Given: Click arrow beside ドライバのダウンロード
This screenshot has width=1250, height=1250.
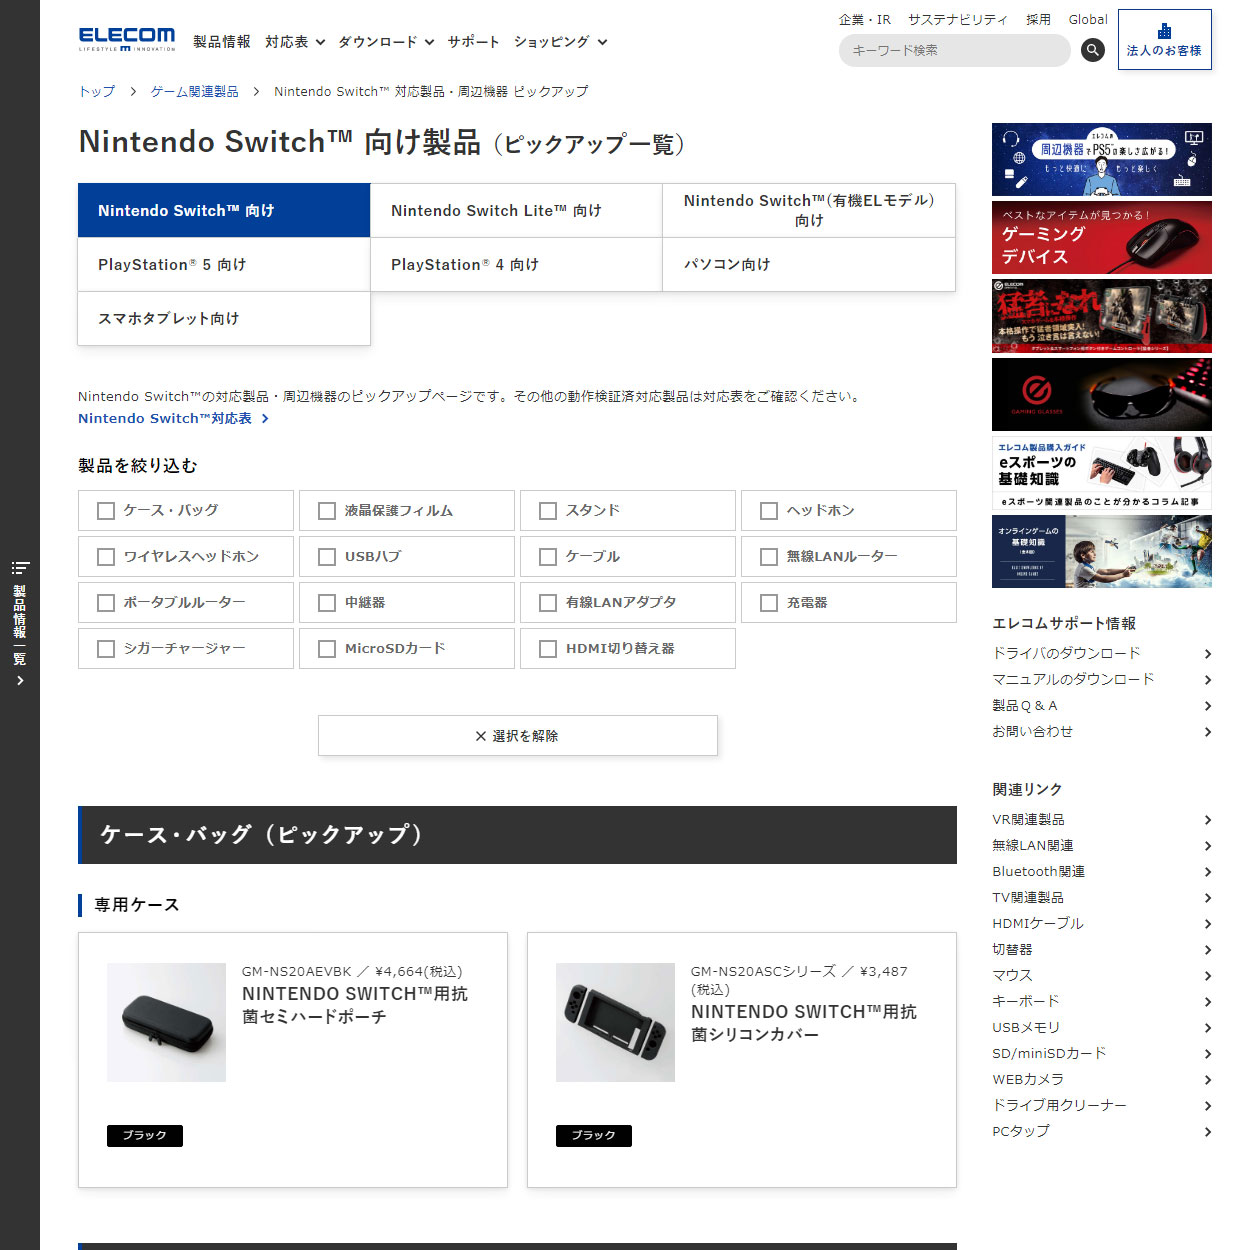Looking at the screenshot, I should (x=1208, y=654).
